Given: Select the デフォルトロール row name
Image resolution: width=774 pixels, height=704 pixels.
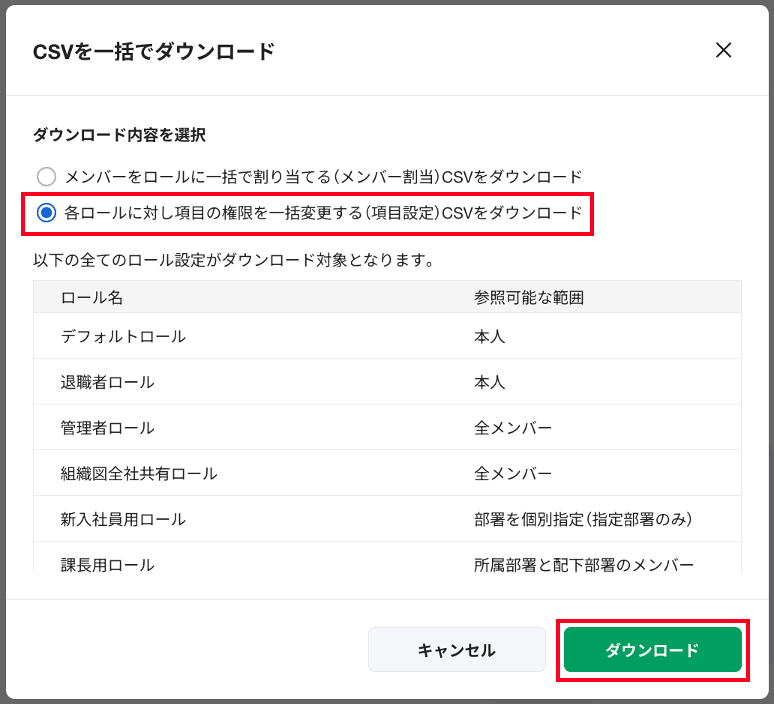Looking at the screenshot, I should (123, 337).
